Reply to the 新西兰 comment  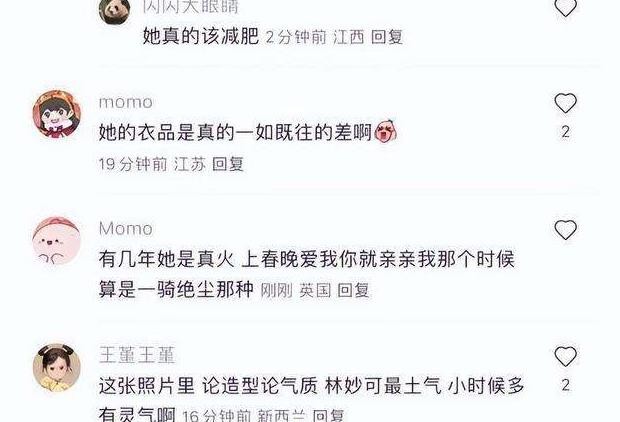(328, 416)
